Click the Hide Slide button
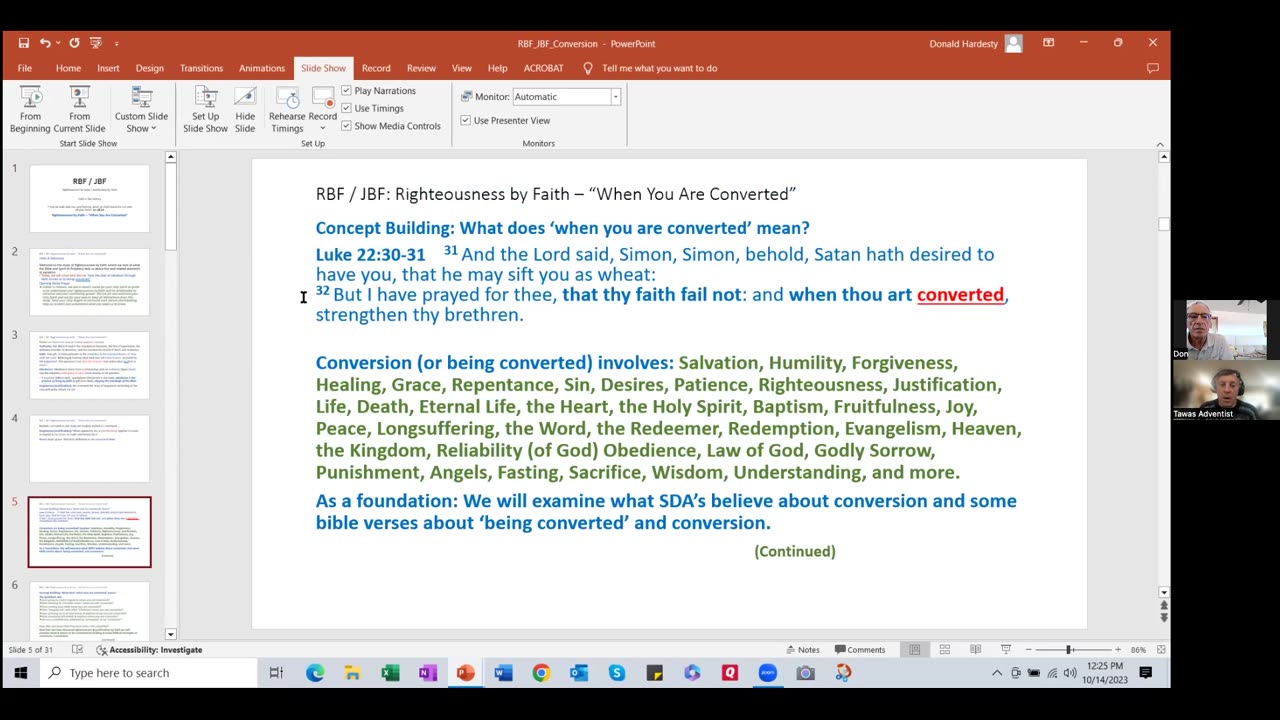This screenshot has width=1280, height=720. (x=245, y=110)
